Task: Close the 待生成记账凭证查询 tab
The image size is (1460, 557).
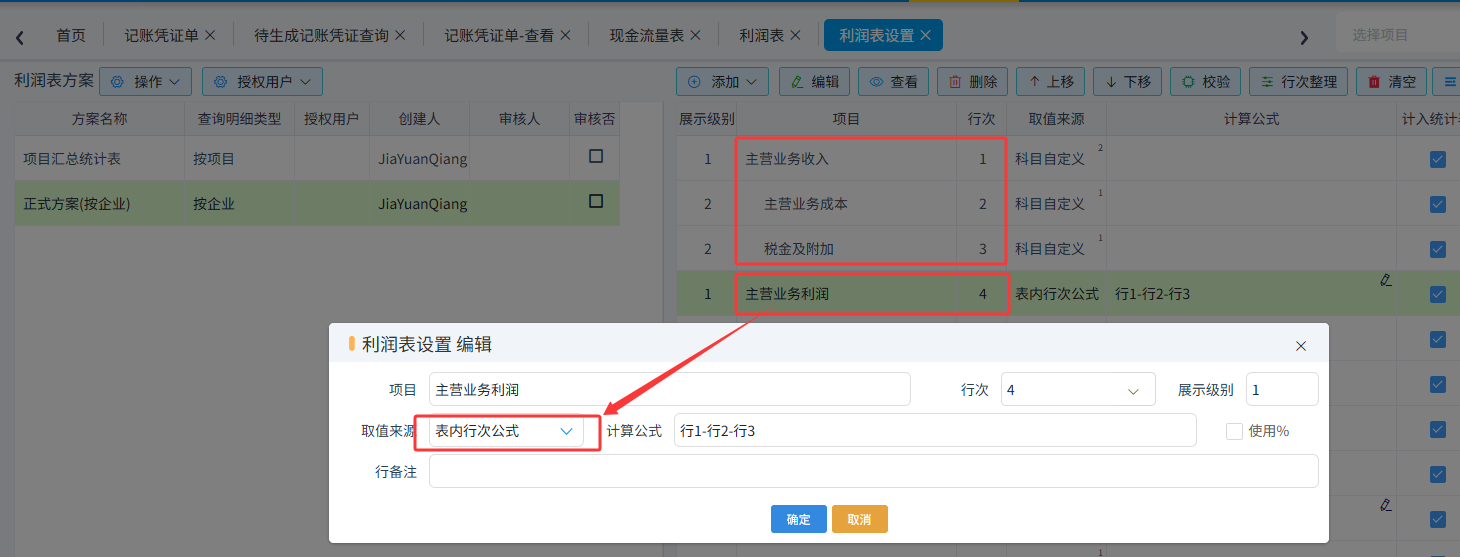Action: (x=400, y=35)
